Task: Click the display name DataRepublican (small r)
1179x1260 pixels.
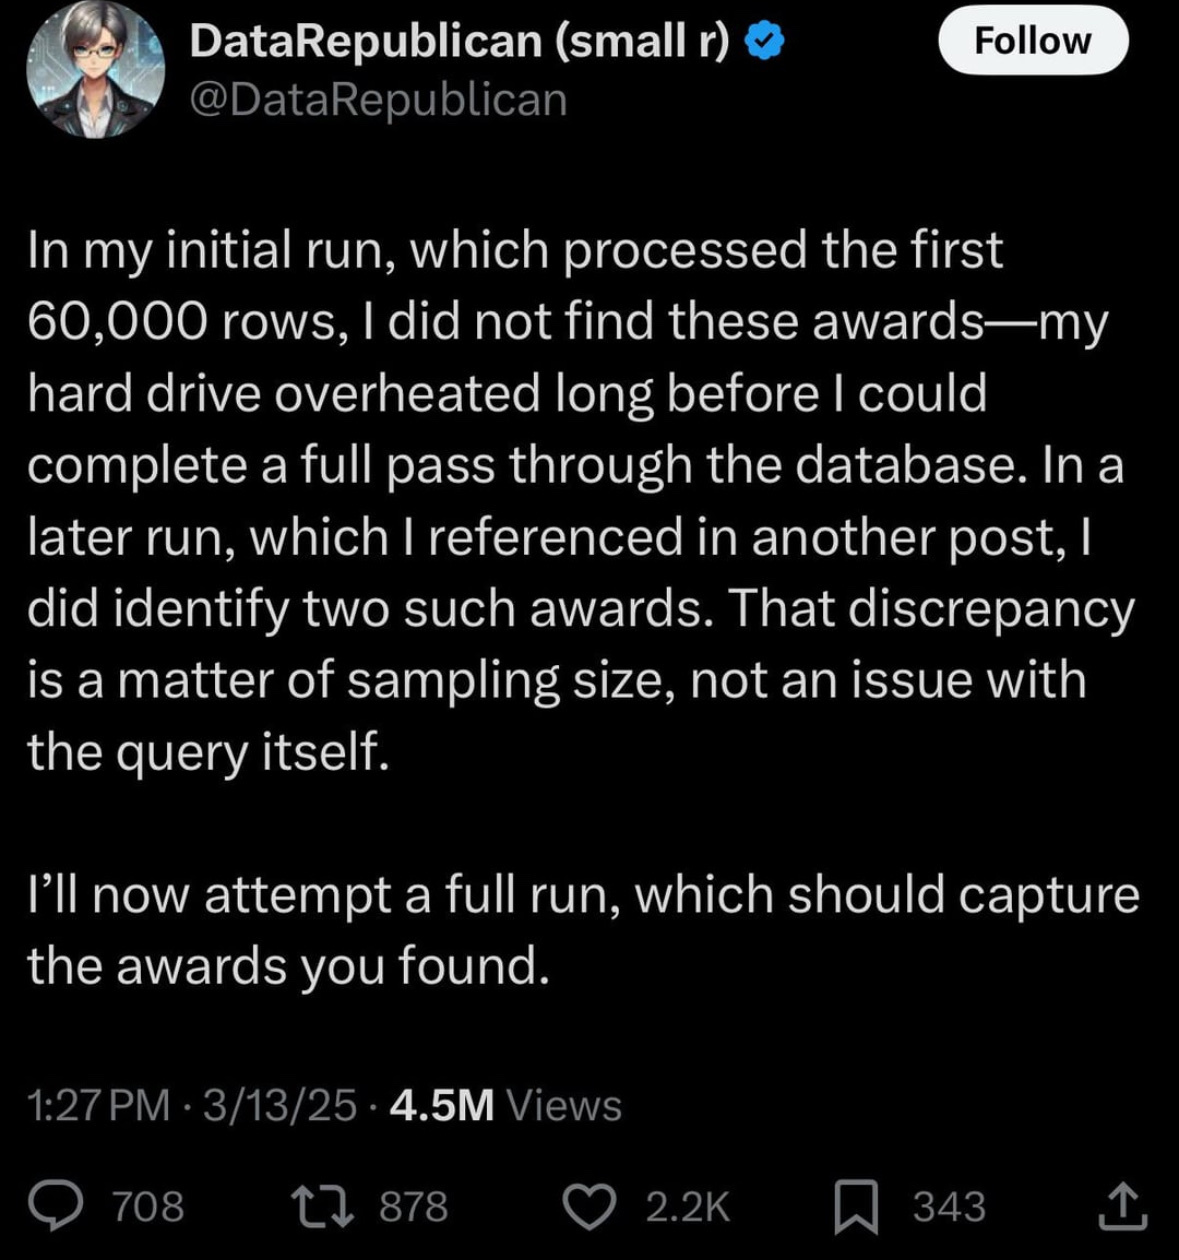Action: tap(460, 41)
